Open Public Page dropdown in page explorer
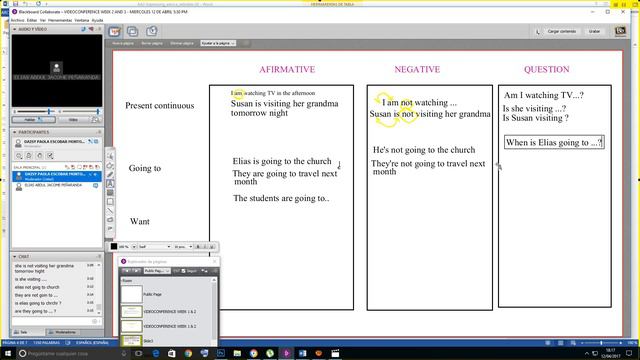Screen dimensions: 640x360 [157, 271]
